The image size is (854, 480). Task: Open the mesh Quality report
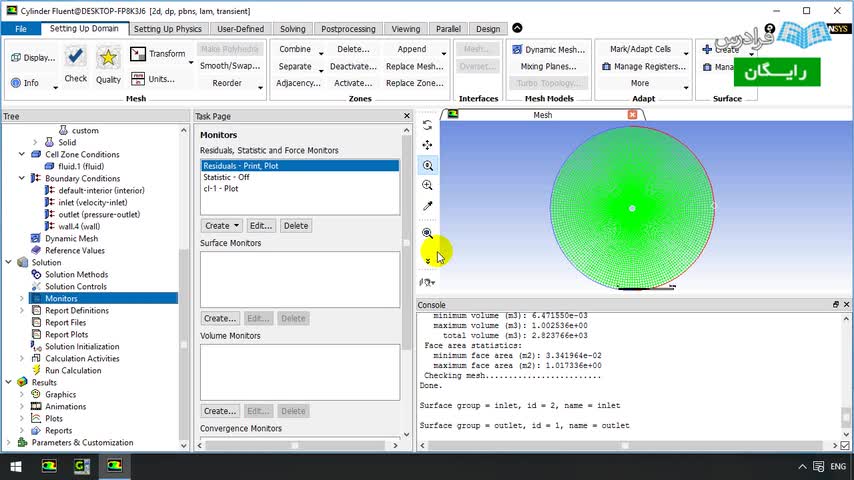tap(108, 65)
